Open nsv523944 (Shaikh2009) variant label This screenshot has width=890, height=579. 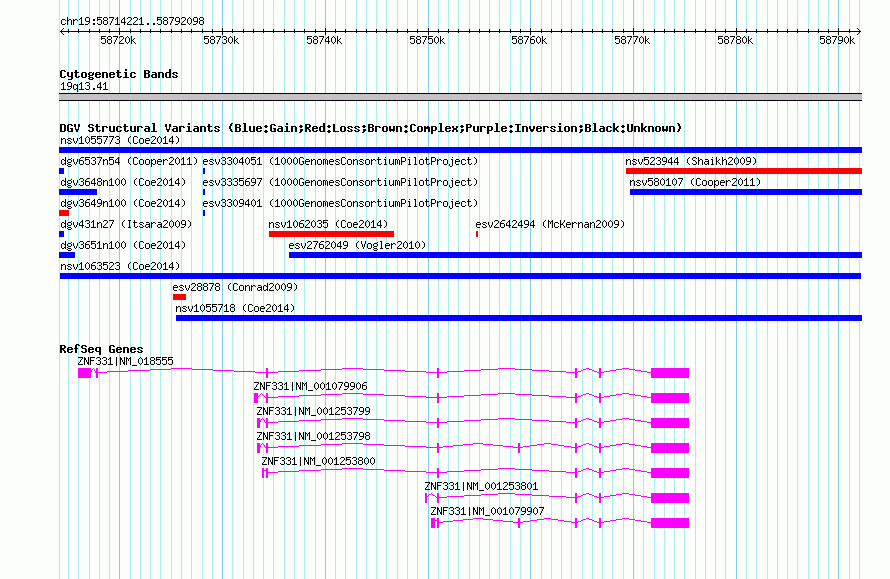tap(691, 161)
